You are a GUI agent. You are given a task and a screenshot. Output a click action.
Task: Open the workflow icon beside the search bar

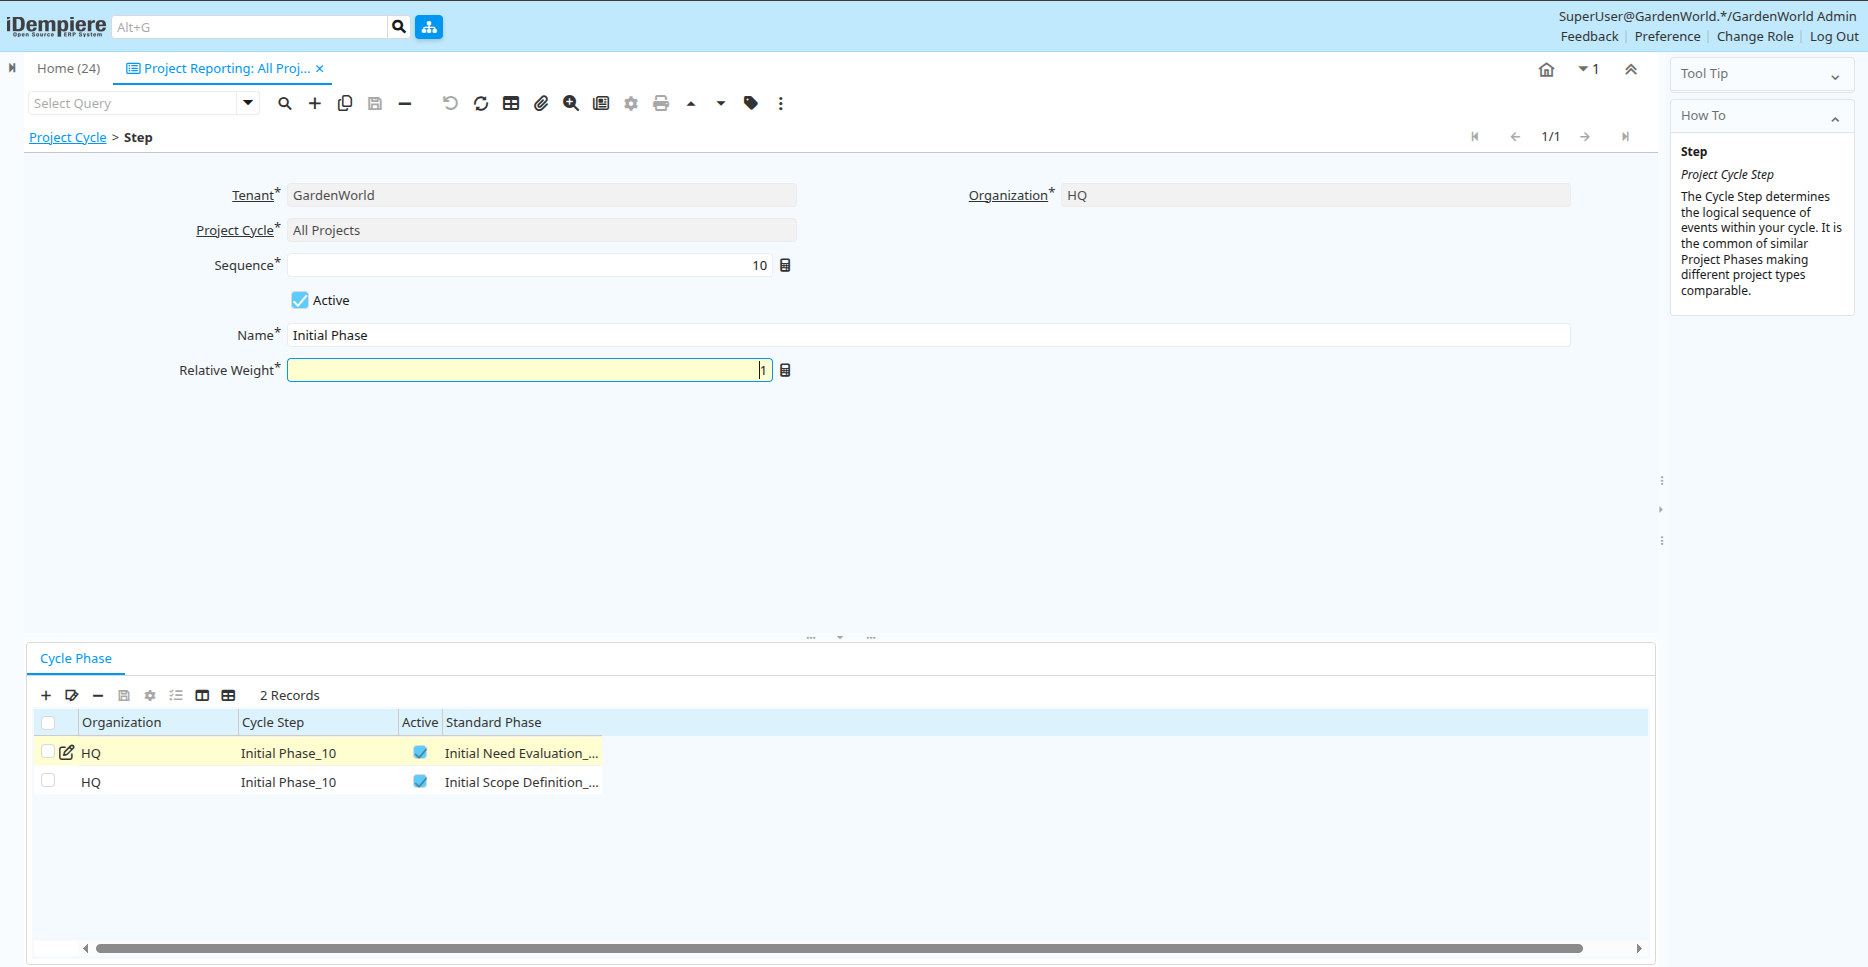pos(429,27)
